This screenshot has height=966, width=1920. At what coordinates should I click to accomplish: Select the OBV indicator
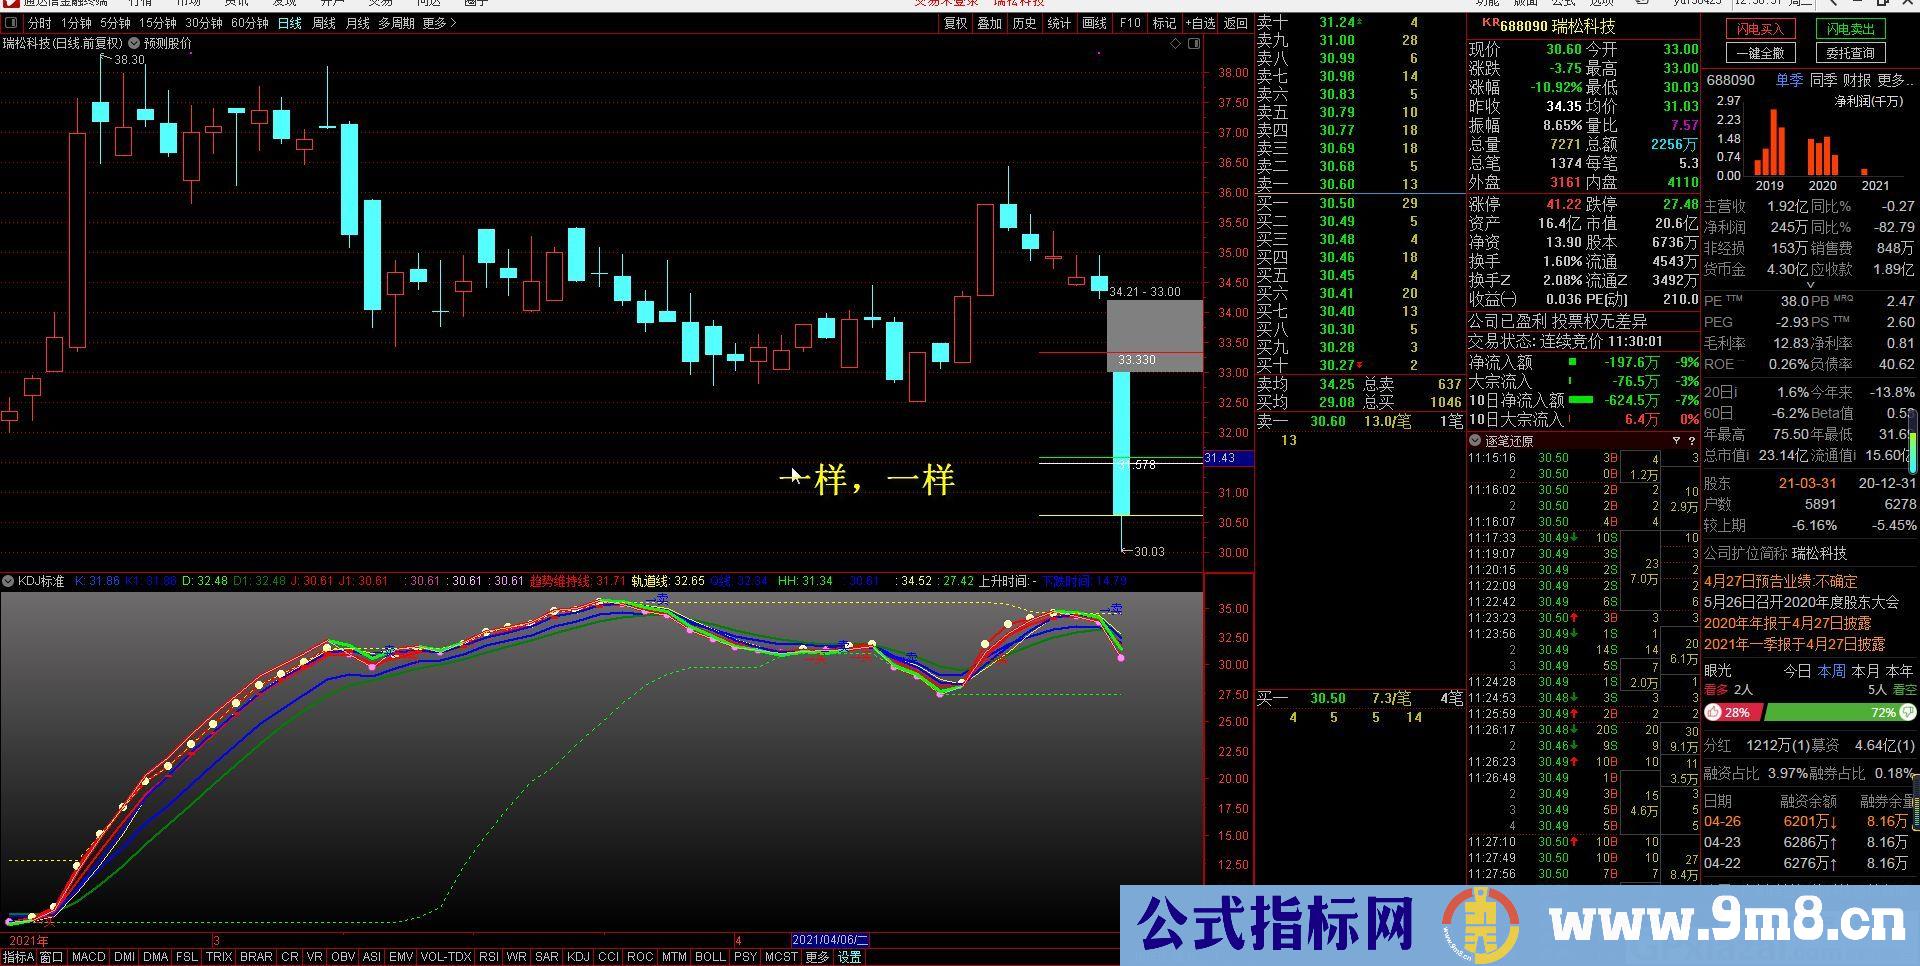pyautogui.click(x=342, y=957)
